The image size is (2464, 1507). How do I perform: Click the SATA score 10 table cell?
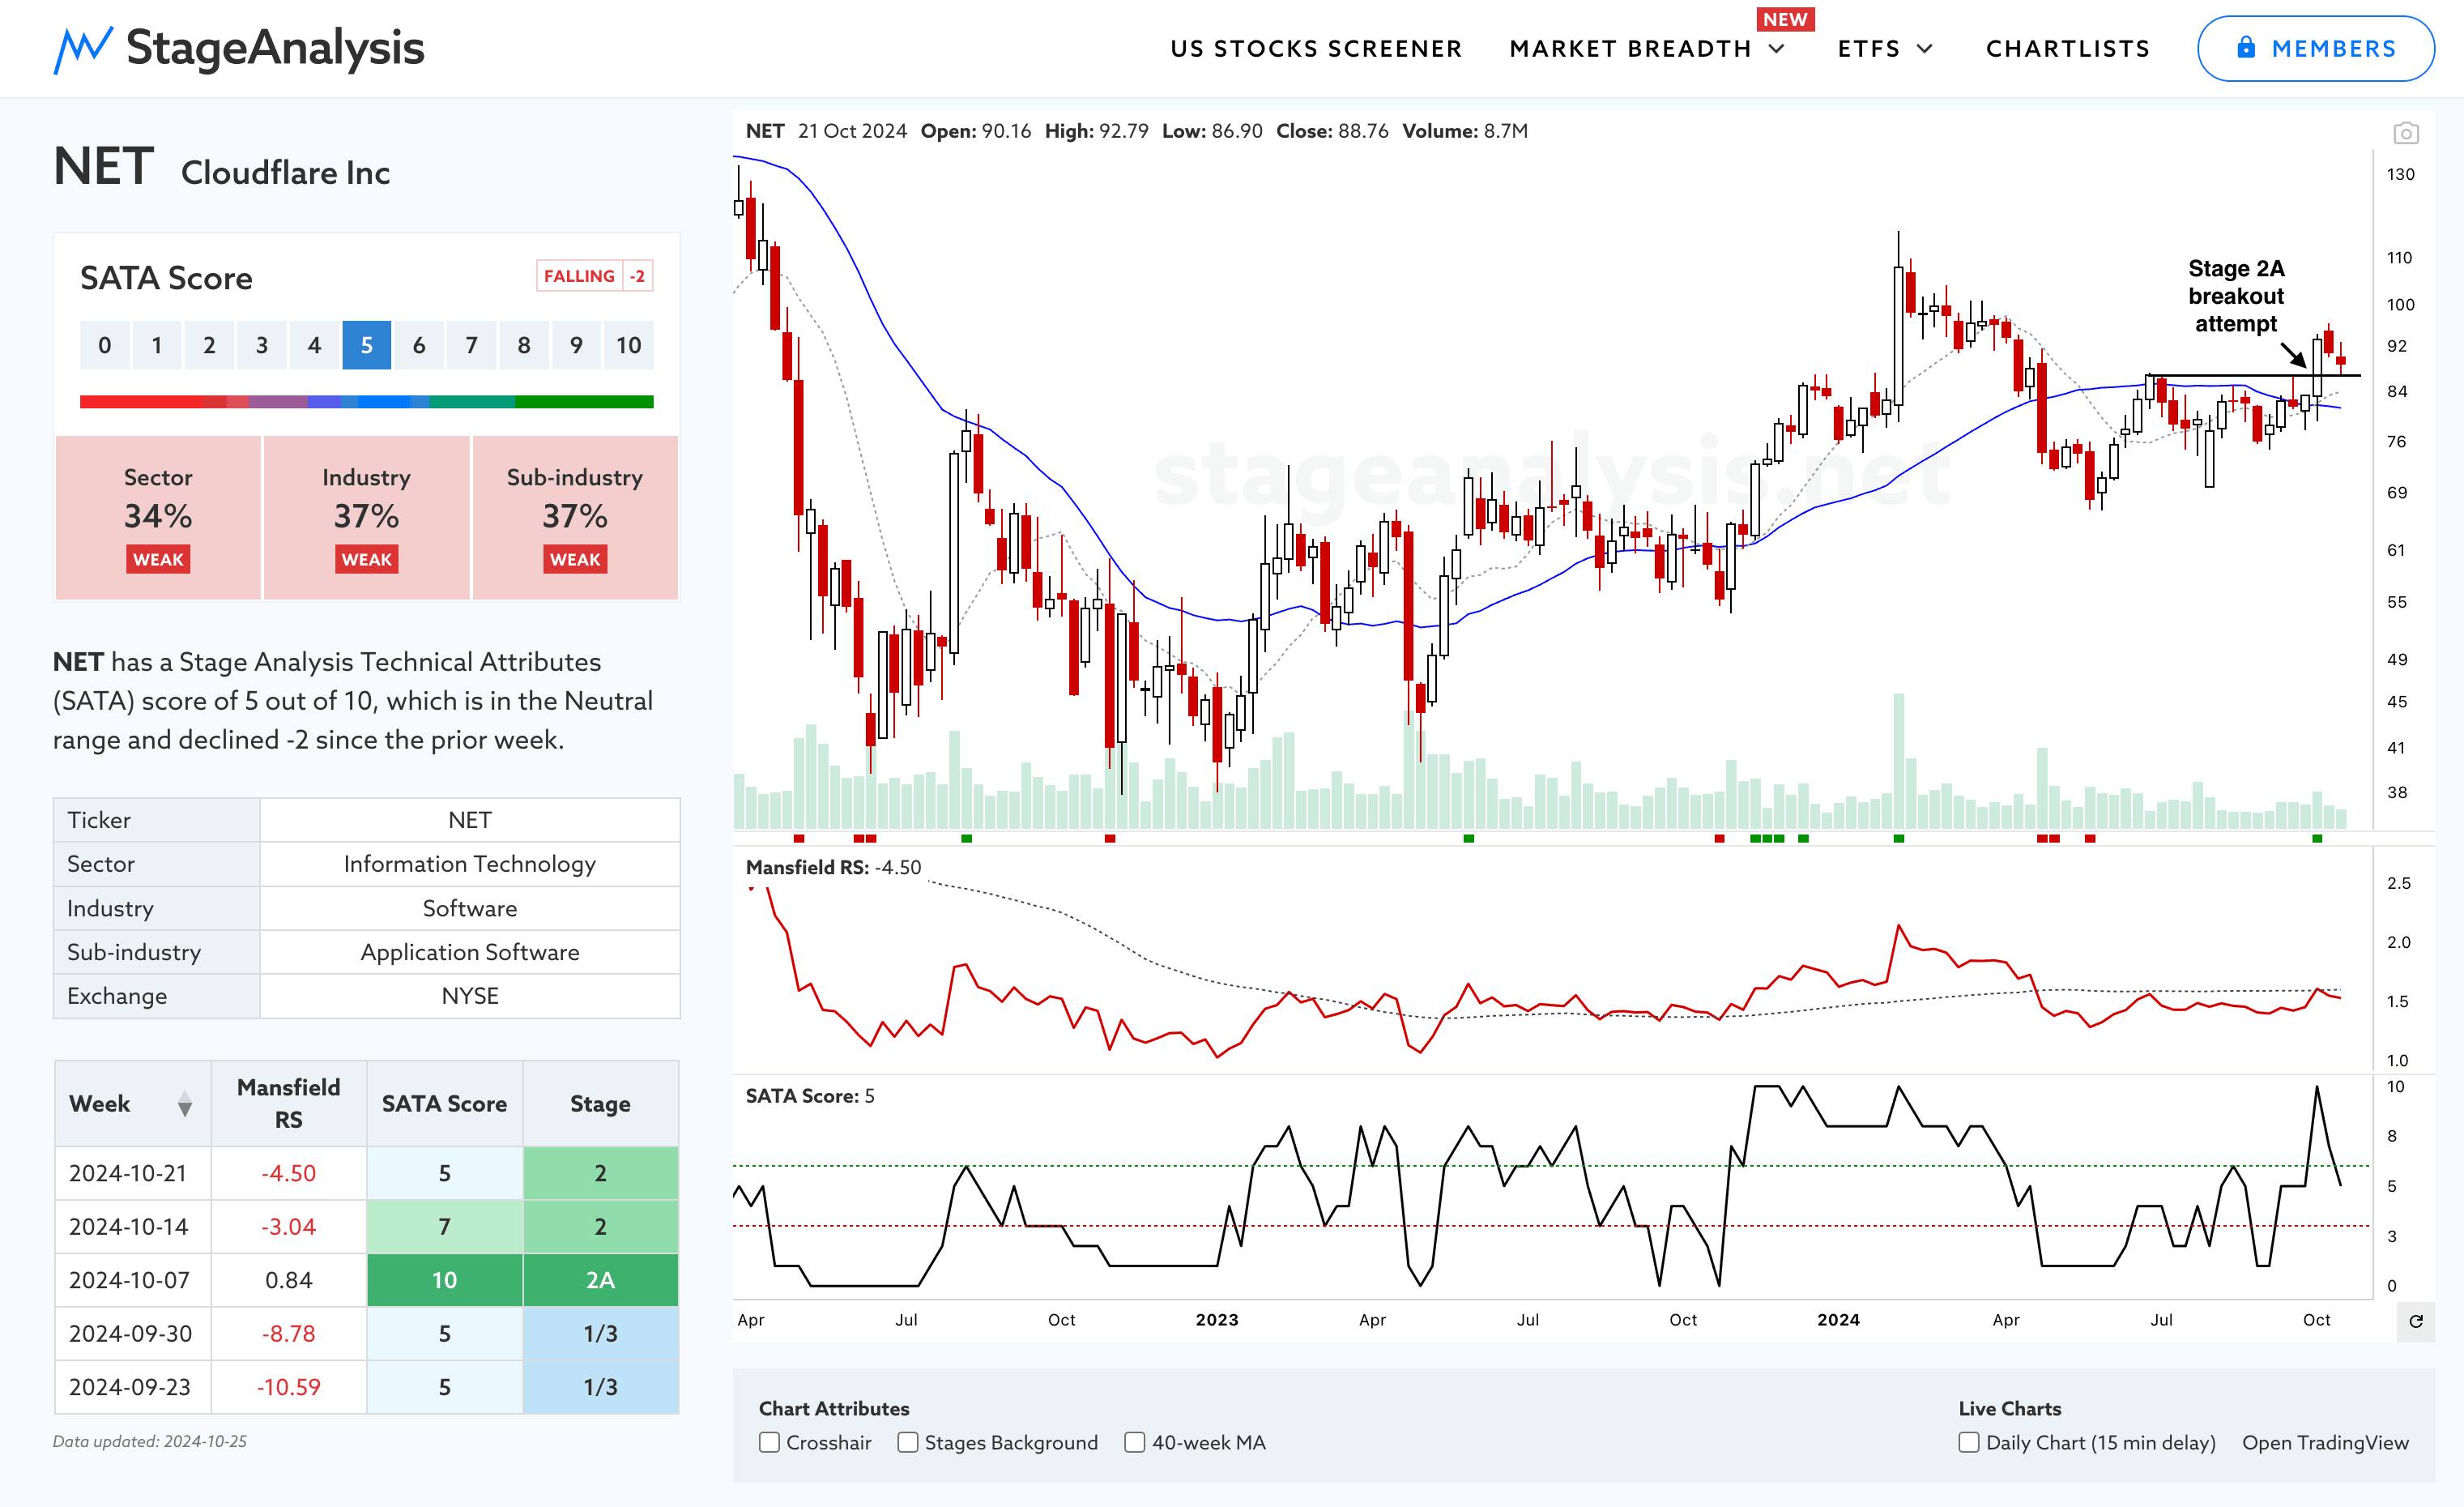coord(444,1280)
